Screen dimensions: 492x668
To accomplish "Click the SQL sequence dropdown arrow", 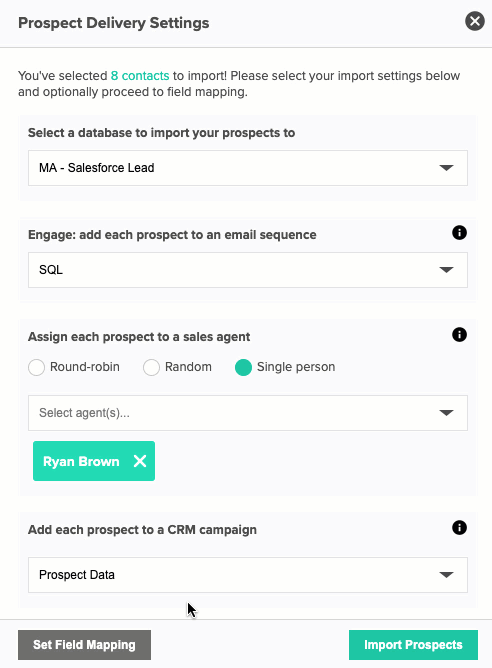I will pos(446,270).
